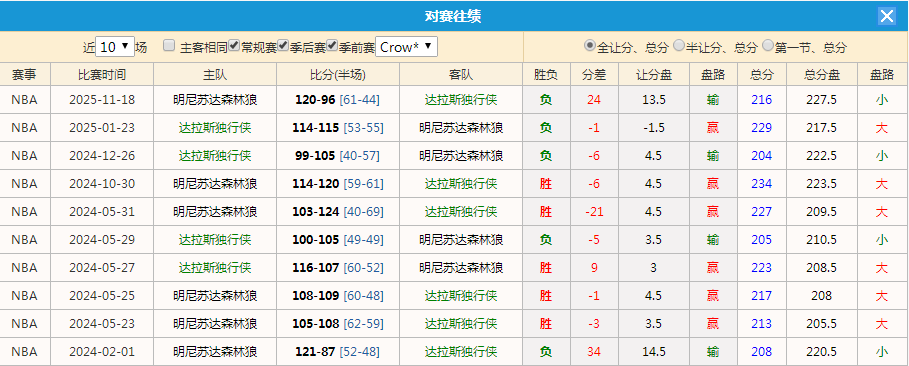This screenshot has height=366, width=909.
Task: Click total score 227
Action: 762,212
